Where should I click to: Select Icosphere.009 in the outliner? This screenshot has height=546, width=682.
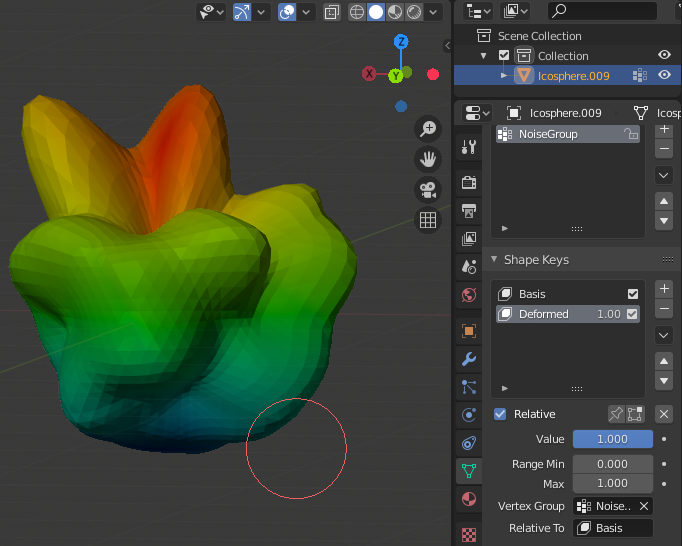point(573,76)
